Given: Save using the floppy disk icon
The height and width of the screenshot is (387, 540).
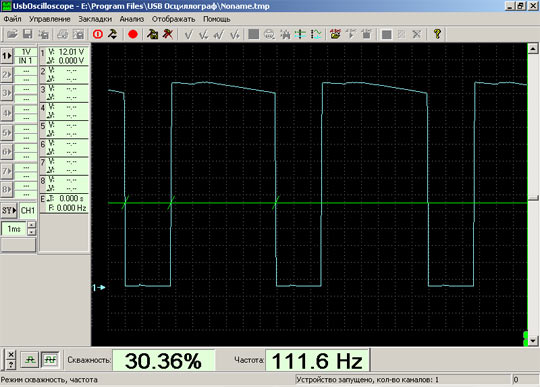Looking at the screenshot, I should click(28, 34).
